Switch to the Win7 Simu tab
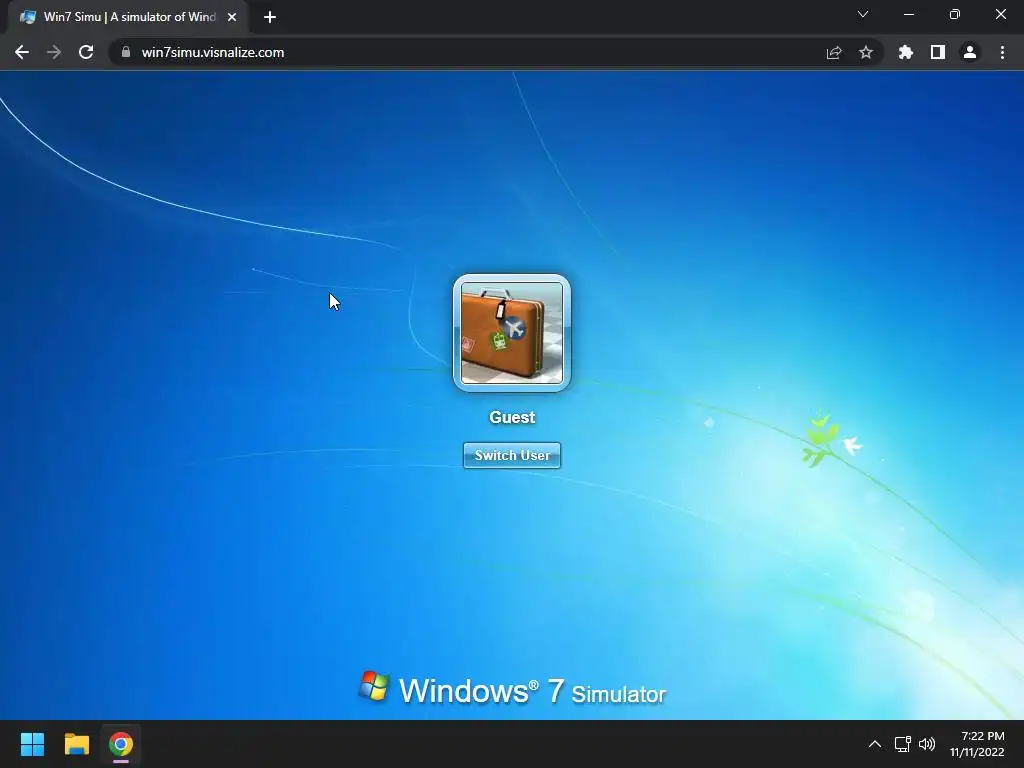This screenshot has width=1024, height=768. [x=128, y=17]
